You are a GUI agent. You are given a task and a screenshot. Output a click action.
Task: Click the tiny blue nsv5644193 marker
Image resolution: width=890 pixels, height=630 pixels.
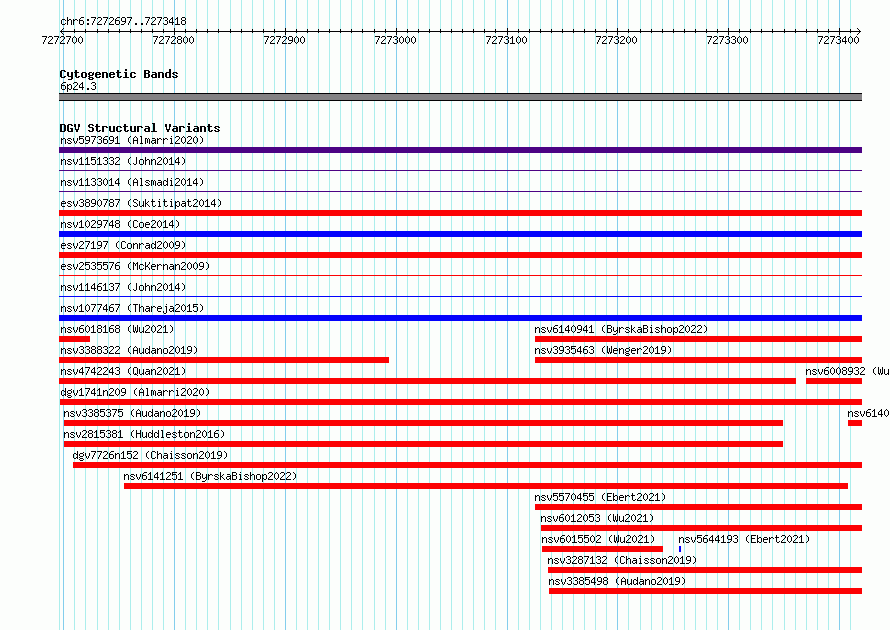pyautogui.click(x=680, y=549)
